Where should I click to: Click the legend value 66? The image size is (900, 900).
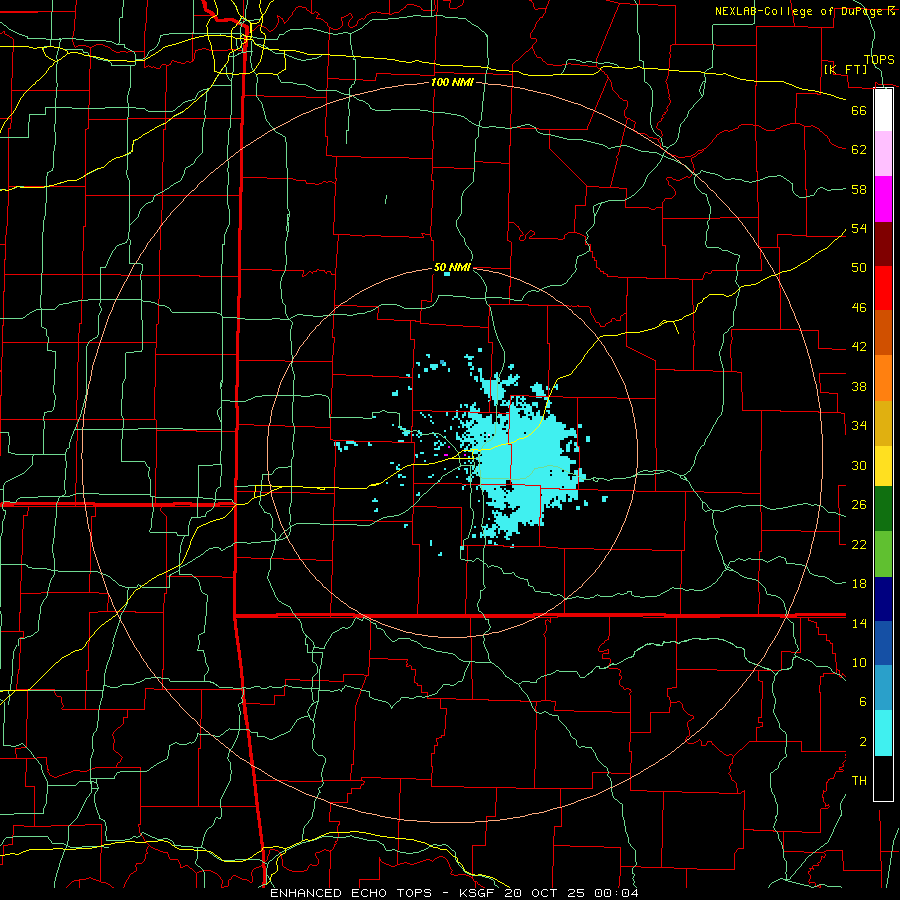coord(859,110)
